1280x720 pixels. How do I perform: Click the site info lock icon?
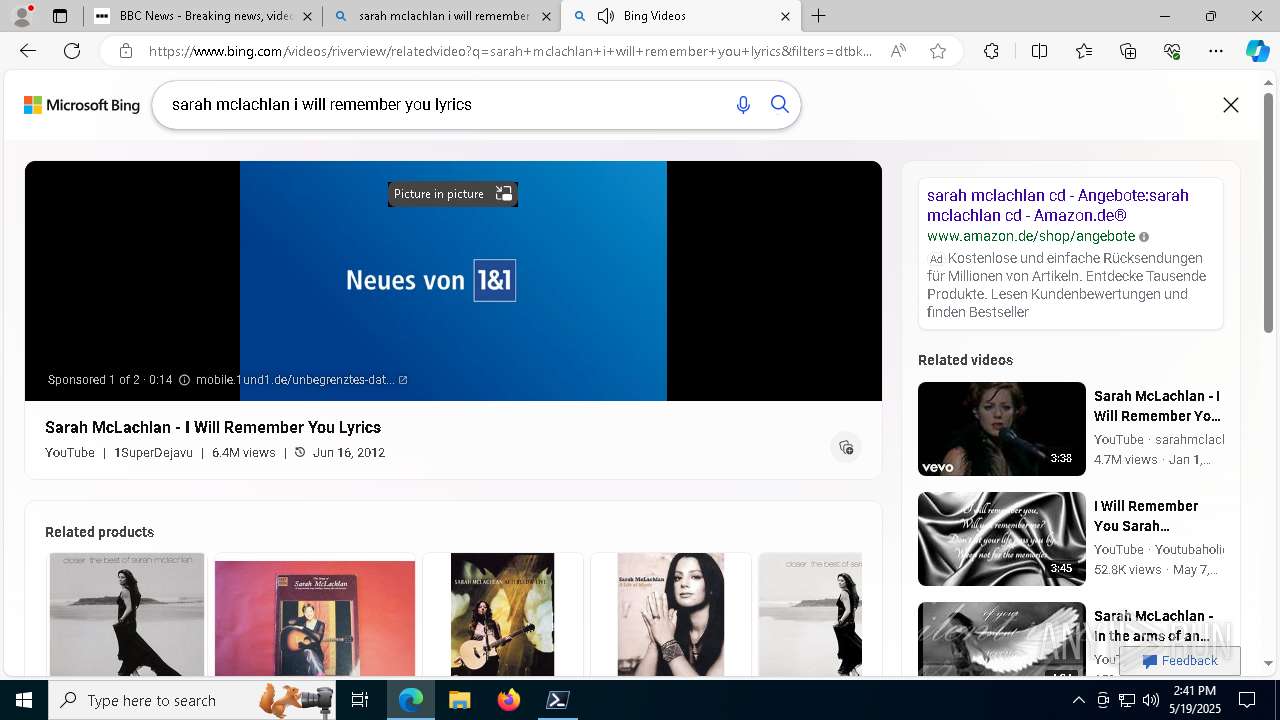pos(125,51)
